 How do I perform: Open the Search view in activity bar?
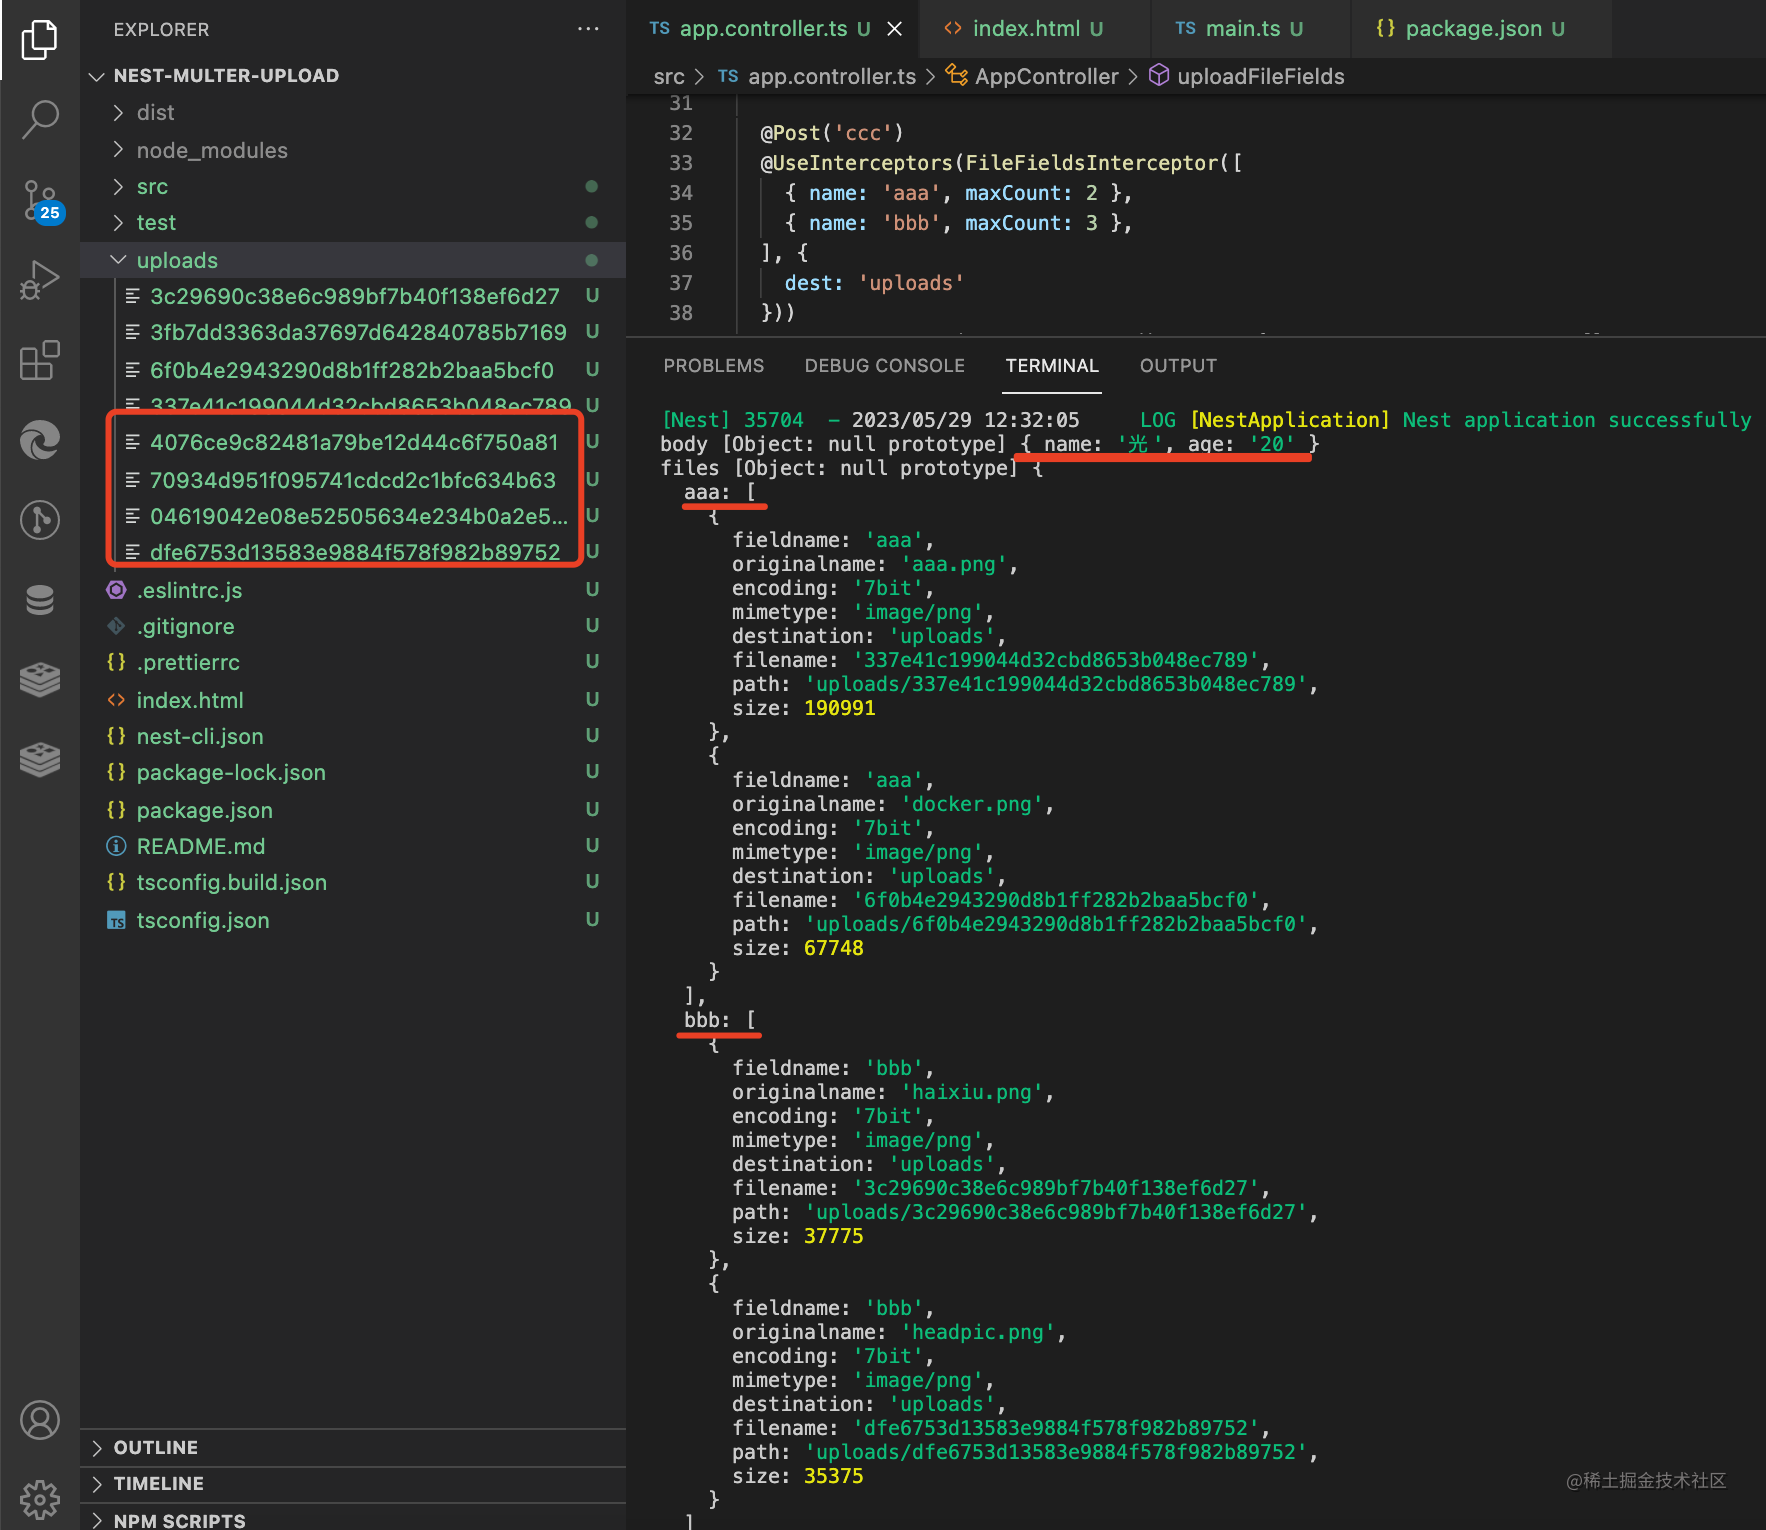(x=40, y=119)
